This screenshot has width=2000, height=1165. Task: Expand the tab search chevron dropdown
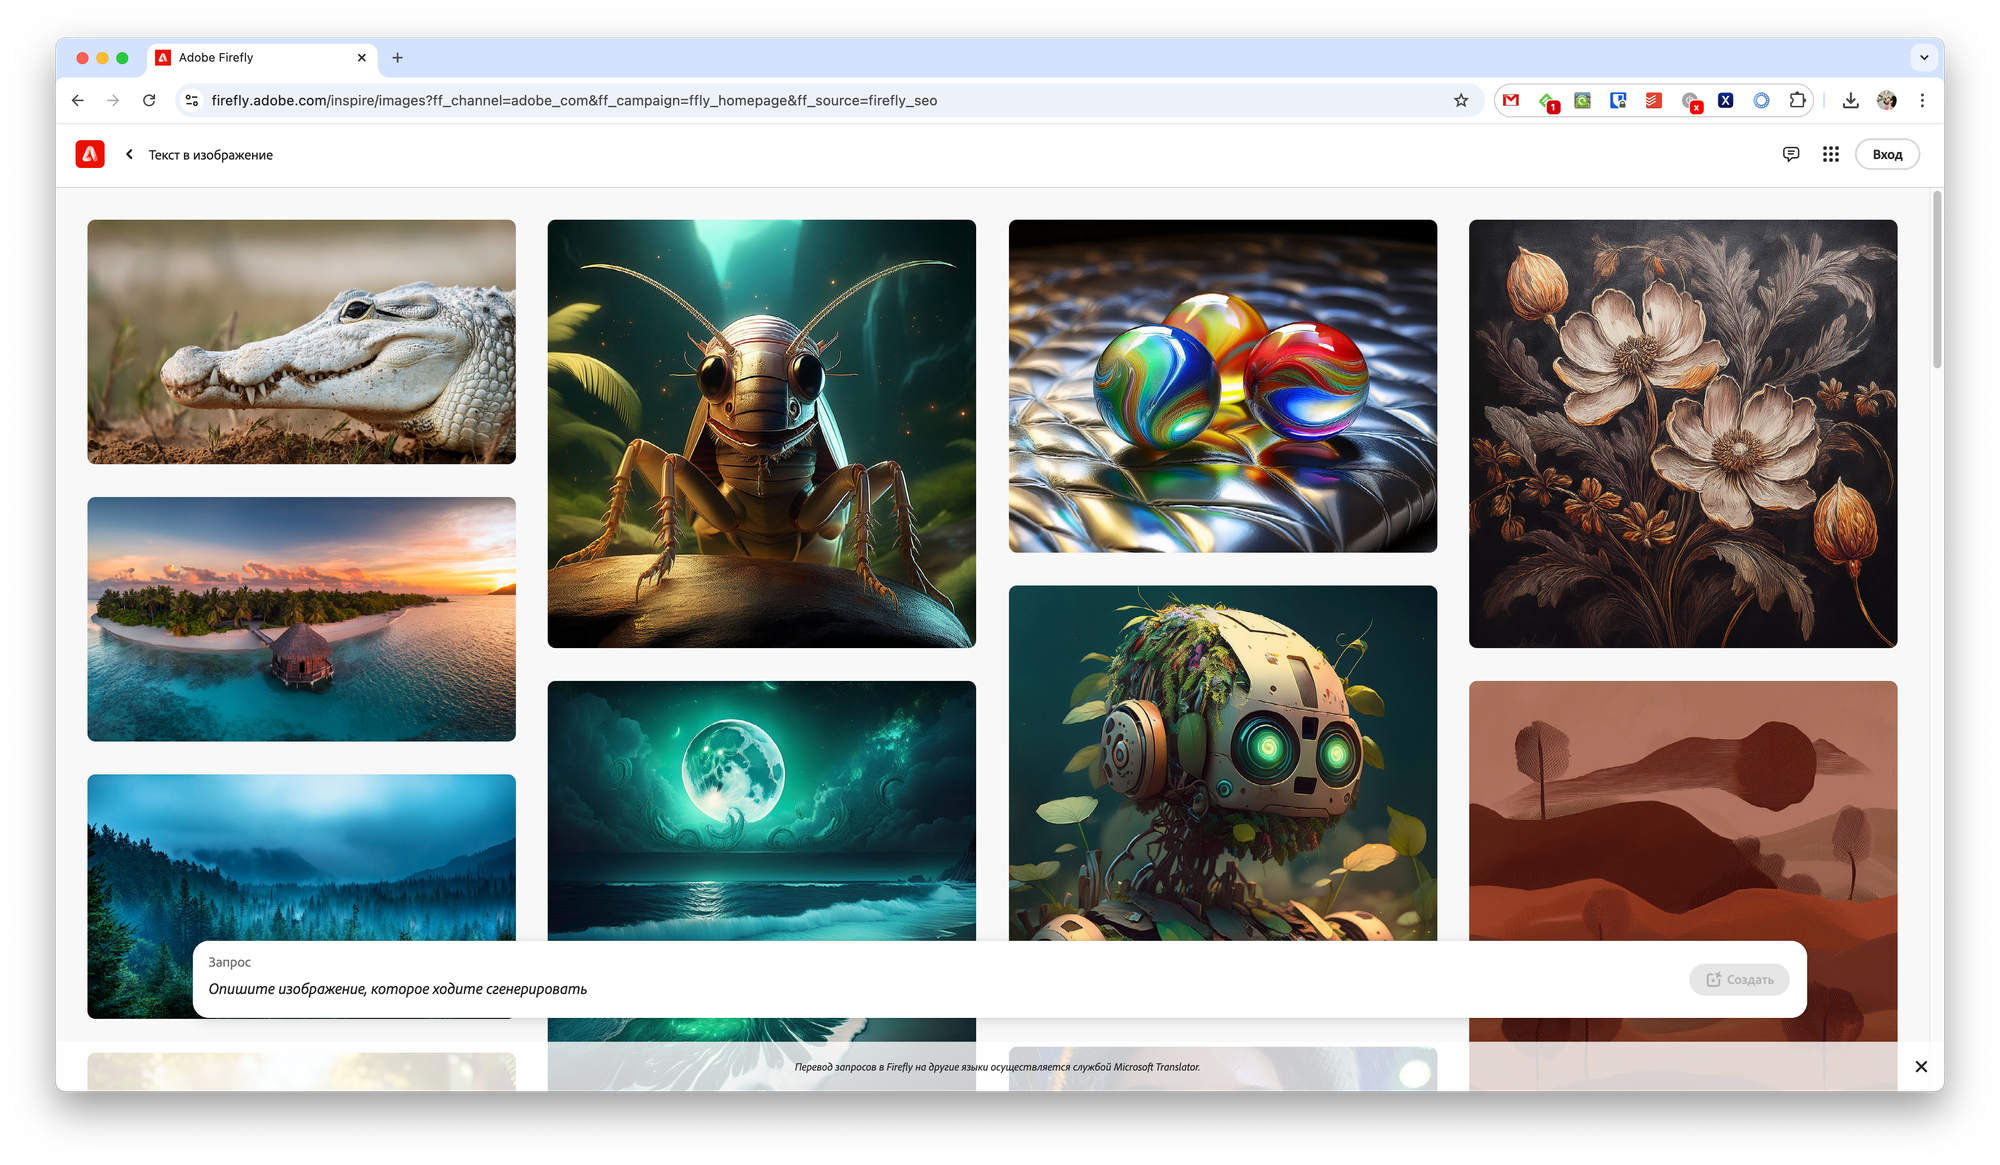tap(1924, 57)
